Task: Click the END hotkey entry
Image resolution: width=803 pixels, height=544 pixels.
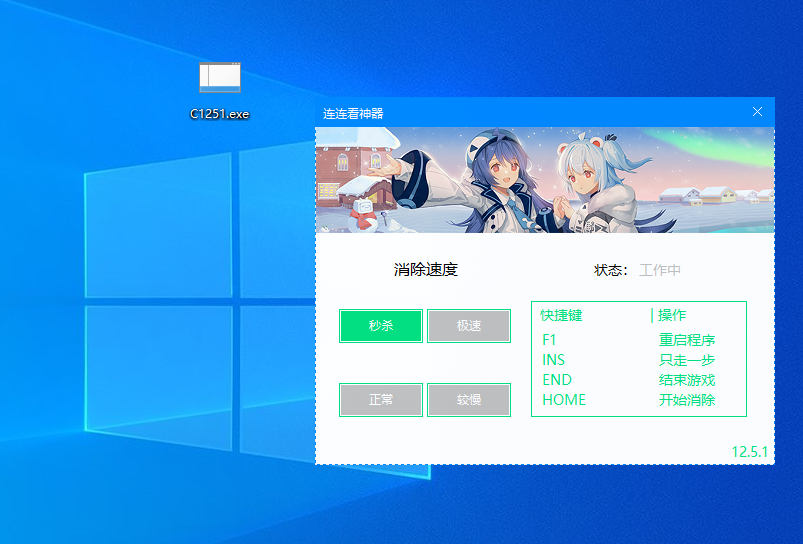Action: [557, 380]
